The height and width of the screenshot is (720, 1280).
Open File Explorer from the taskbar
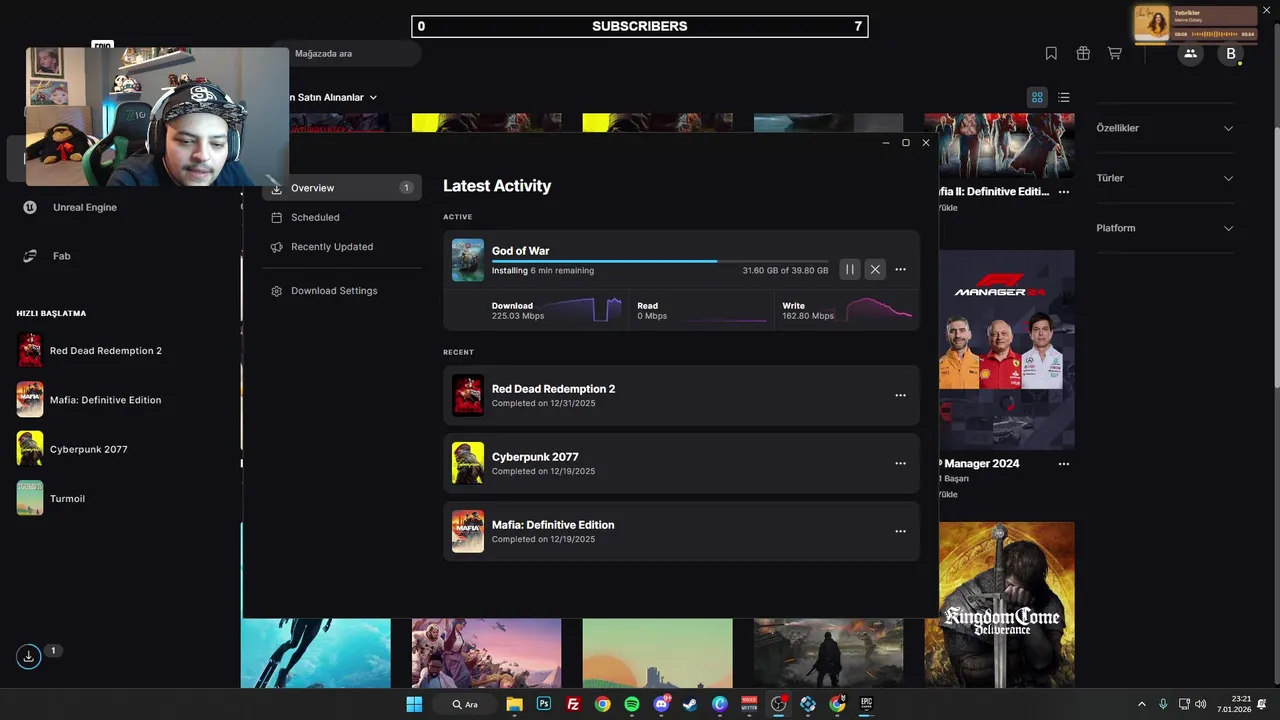(514, 704)
